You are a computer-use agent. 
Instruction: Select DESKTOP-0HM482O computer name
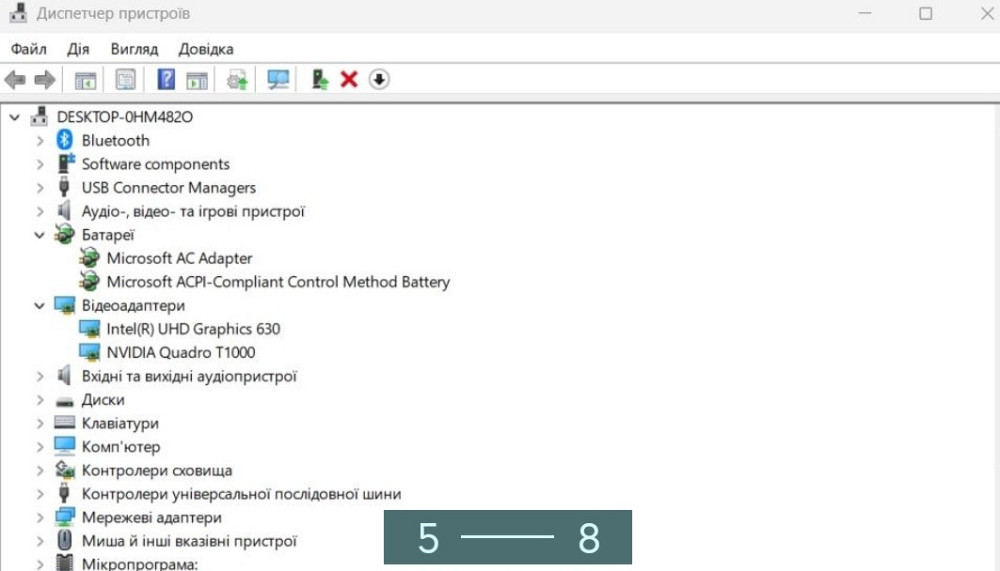point(124,117)
